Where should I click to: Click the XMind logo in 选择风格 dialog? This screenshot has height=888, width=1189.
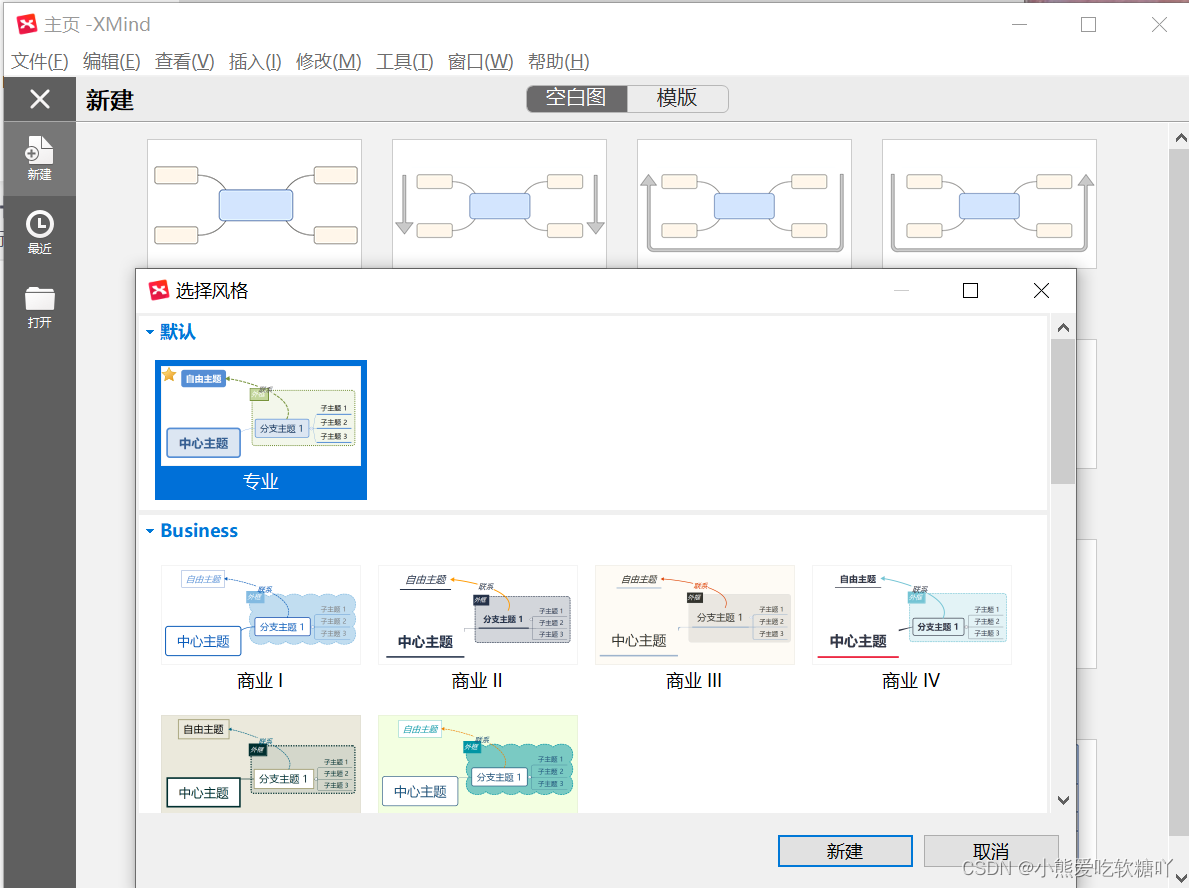(x=158, y=290)
